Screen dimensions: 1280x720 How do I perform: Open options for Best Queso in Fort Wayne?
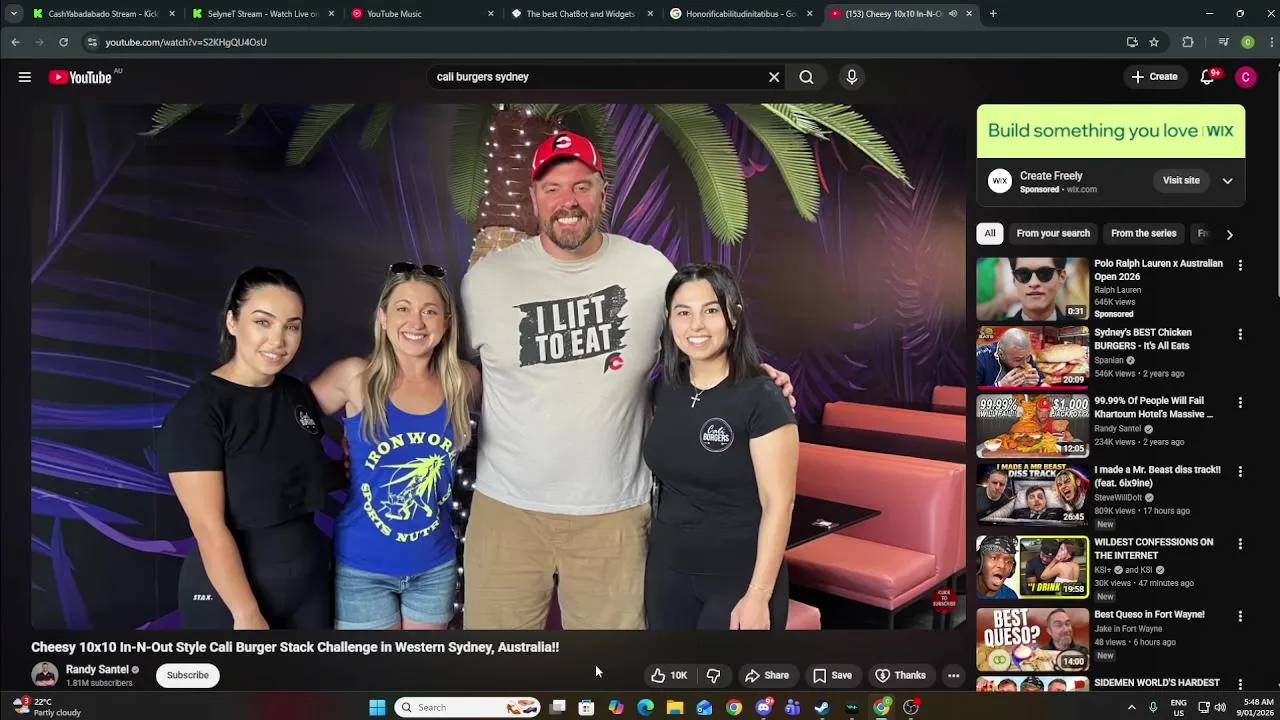(1240, 616)
